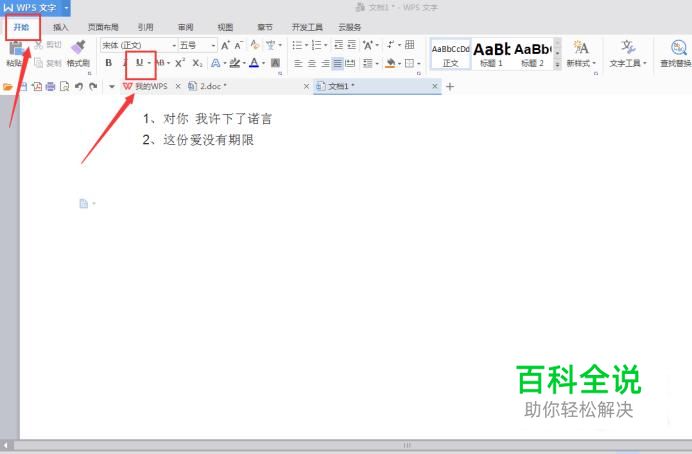Select the 标题 1 style
The image size is (692, 454).
[x=491, y=55]
